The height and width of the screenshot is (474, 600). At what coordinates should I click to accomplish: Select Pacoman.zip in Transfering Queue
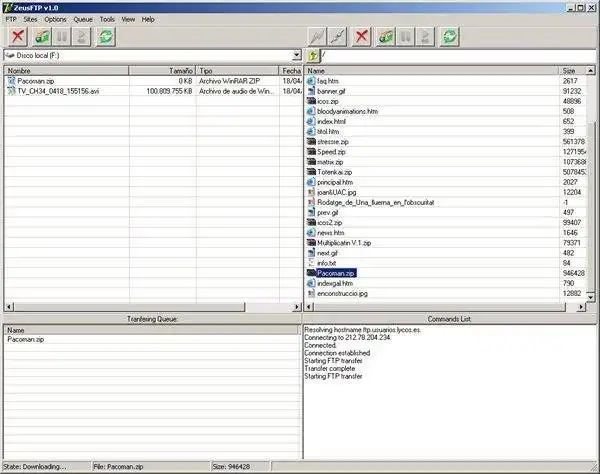point(26,339)
